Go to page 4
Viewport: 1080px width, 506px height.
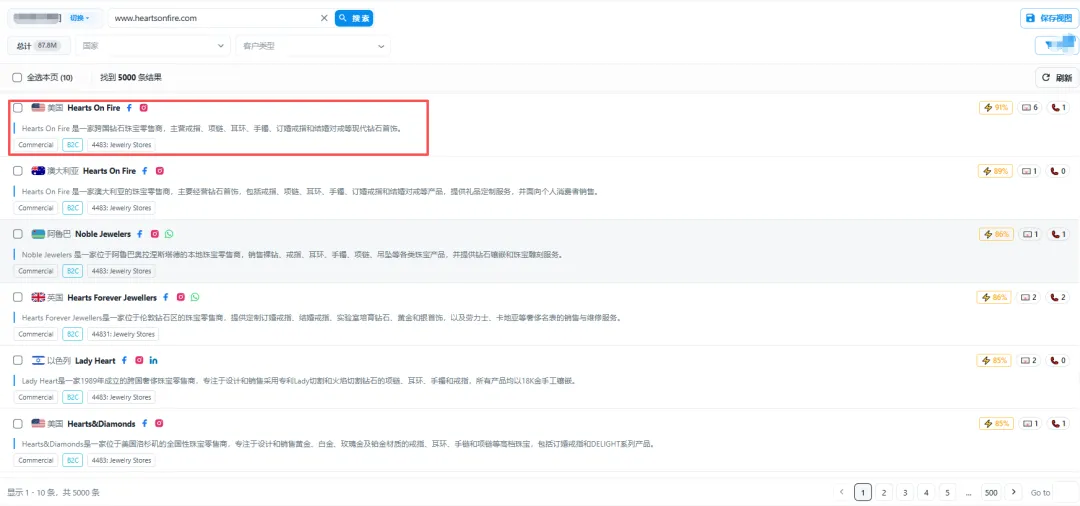926,492
